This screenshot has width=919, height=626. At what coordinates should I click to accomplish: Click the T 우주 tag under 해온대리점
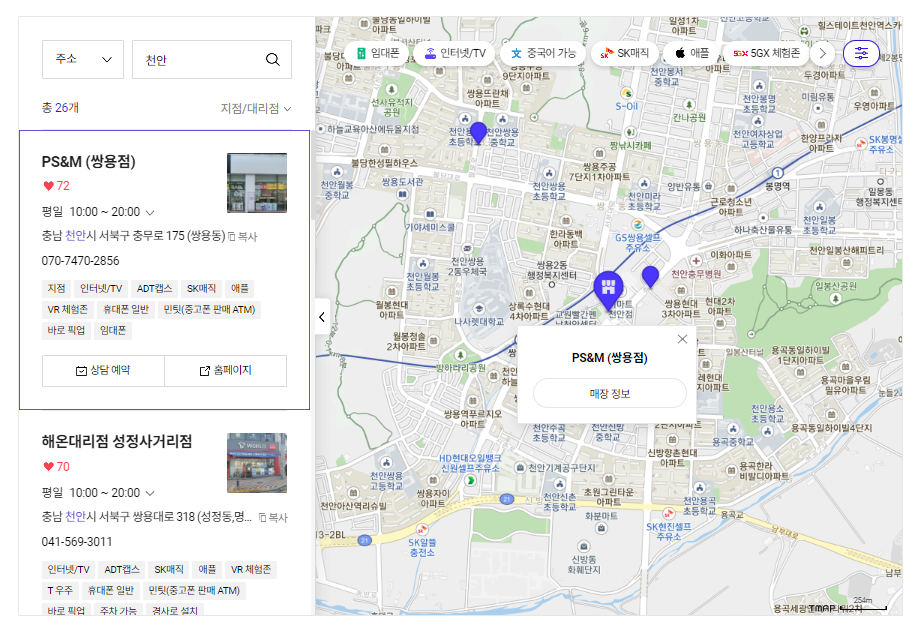click(60, 590)
